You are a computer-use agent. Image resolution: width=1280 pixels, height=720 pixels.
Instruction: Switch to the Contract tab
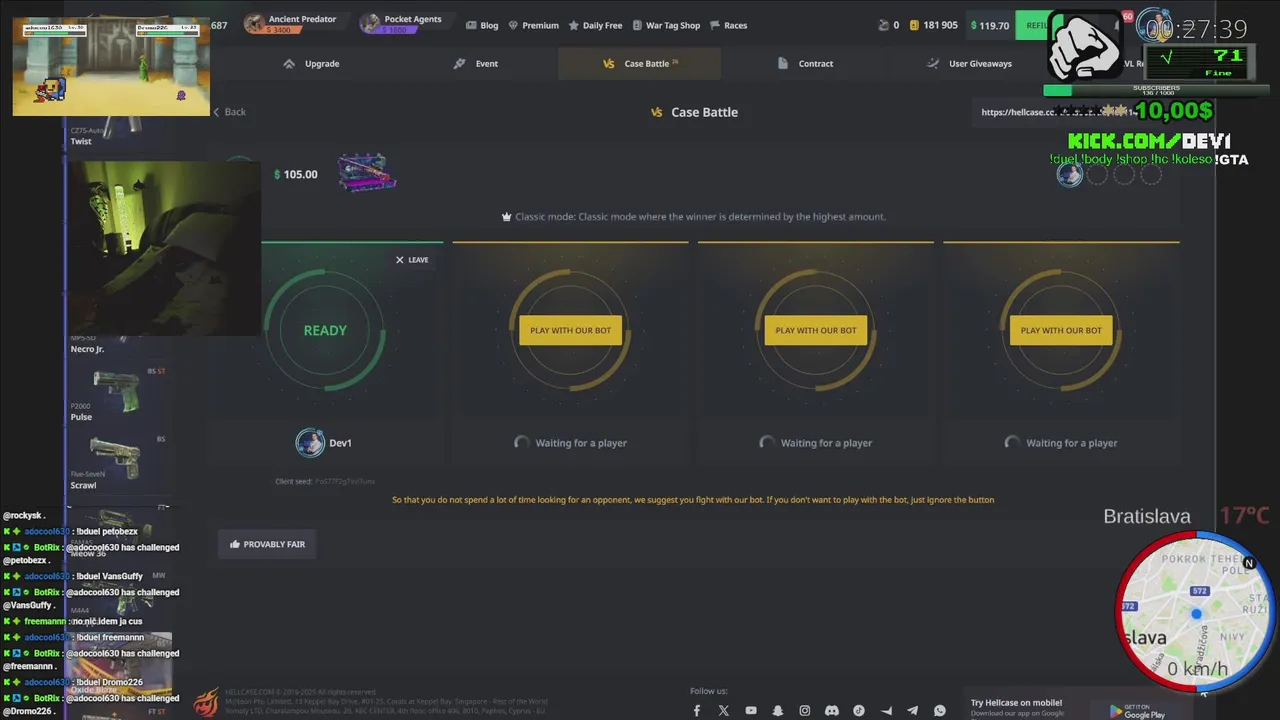[x=805, y=63]
